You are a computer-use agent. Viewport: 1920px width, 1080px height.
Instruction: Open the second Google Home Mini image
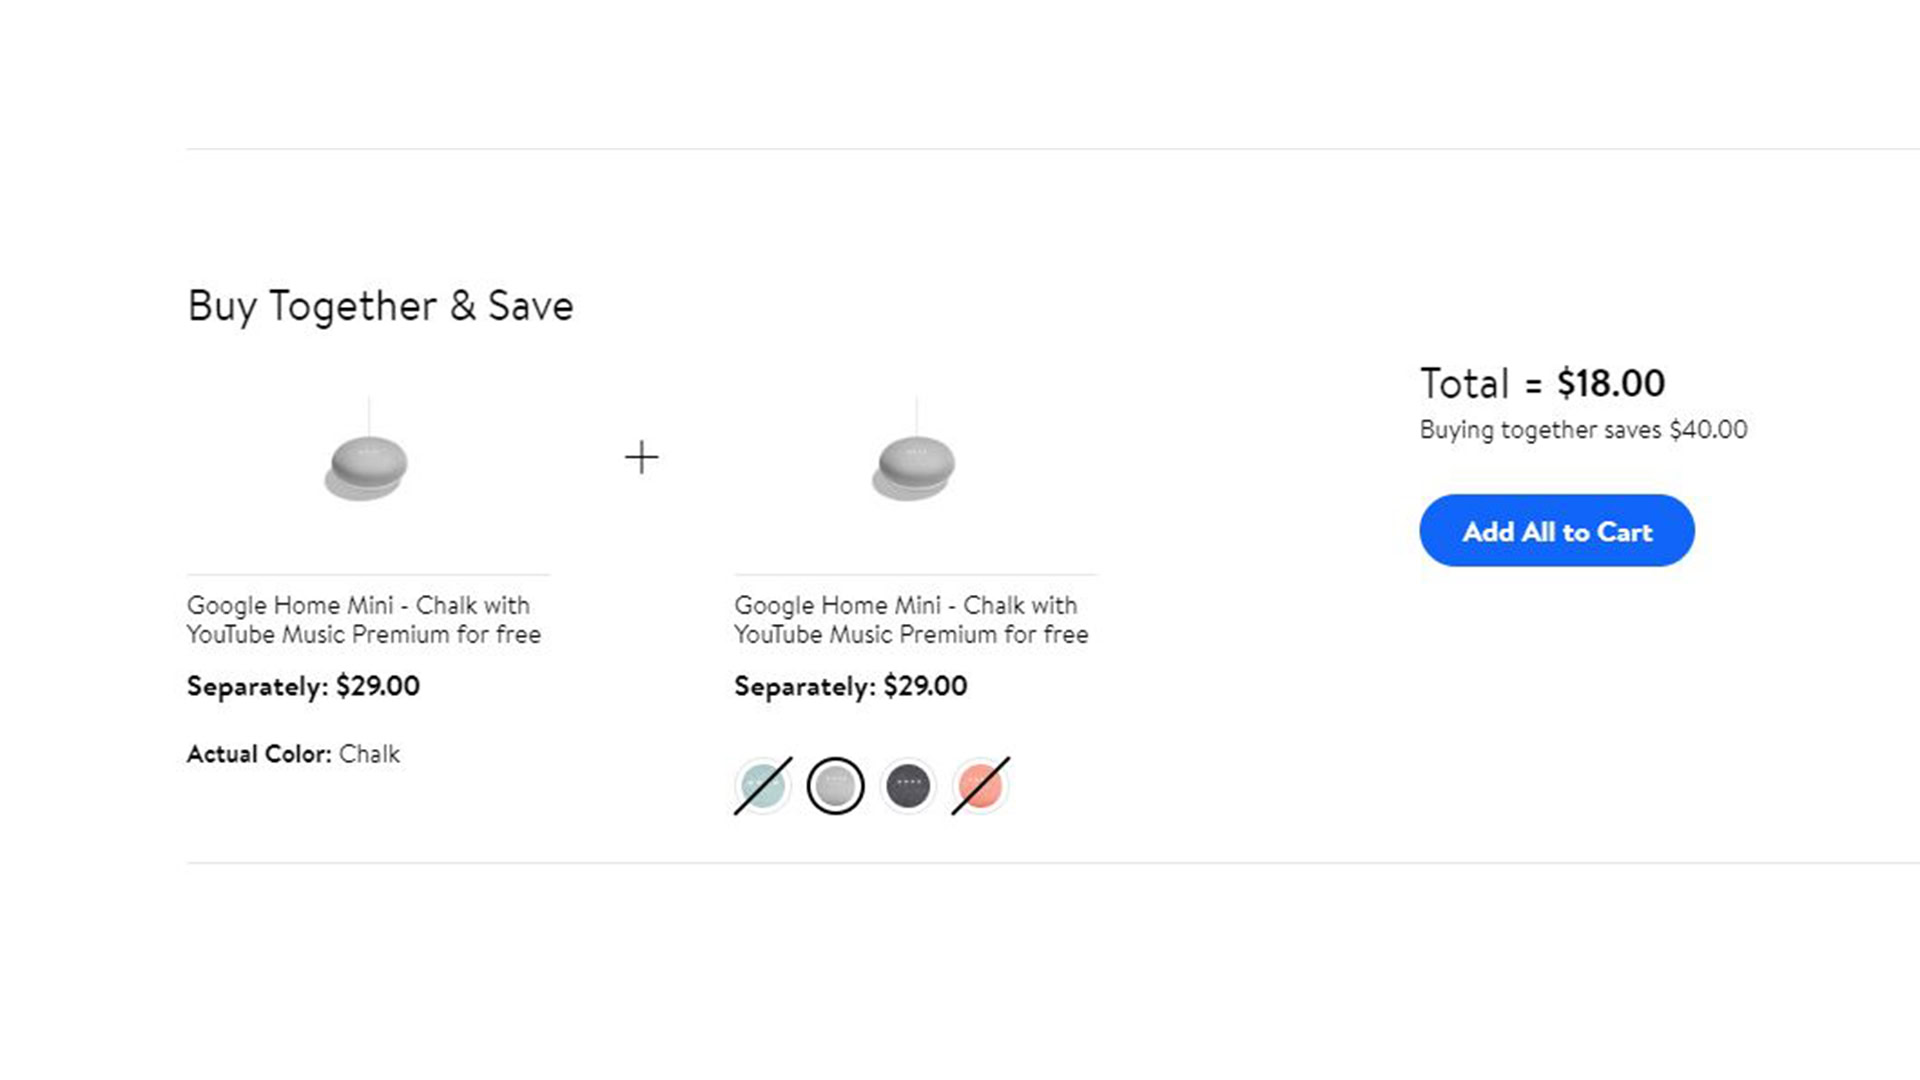(x=914, y=466)
